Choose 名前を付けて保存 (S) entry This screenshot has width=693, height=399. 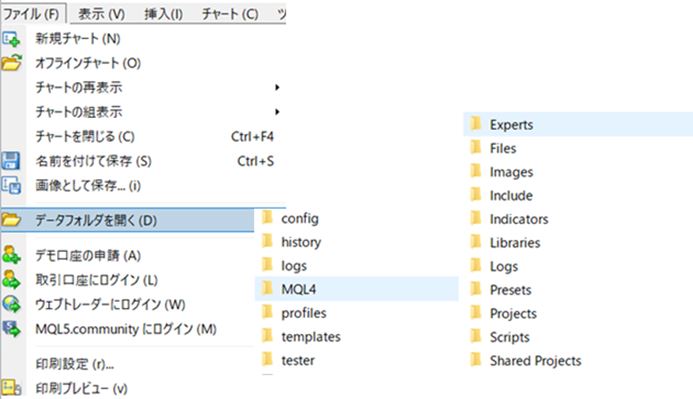click(x=93, y=161)
